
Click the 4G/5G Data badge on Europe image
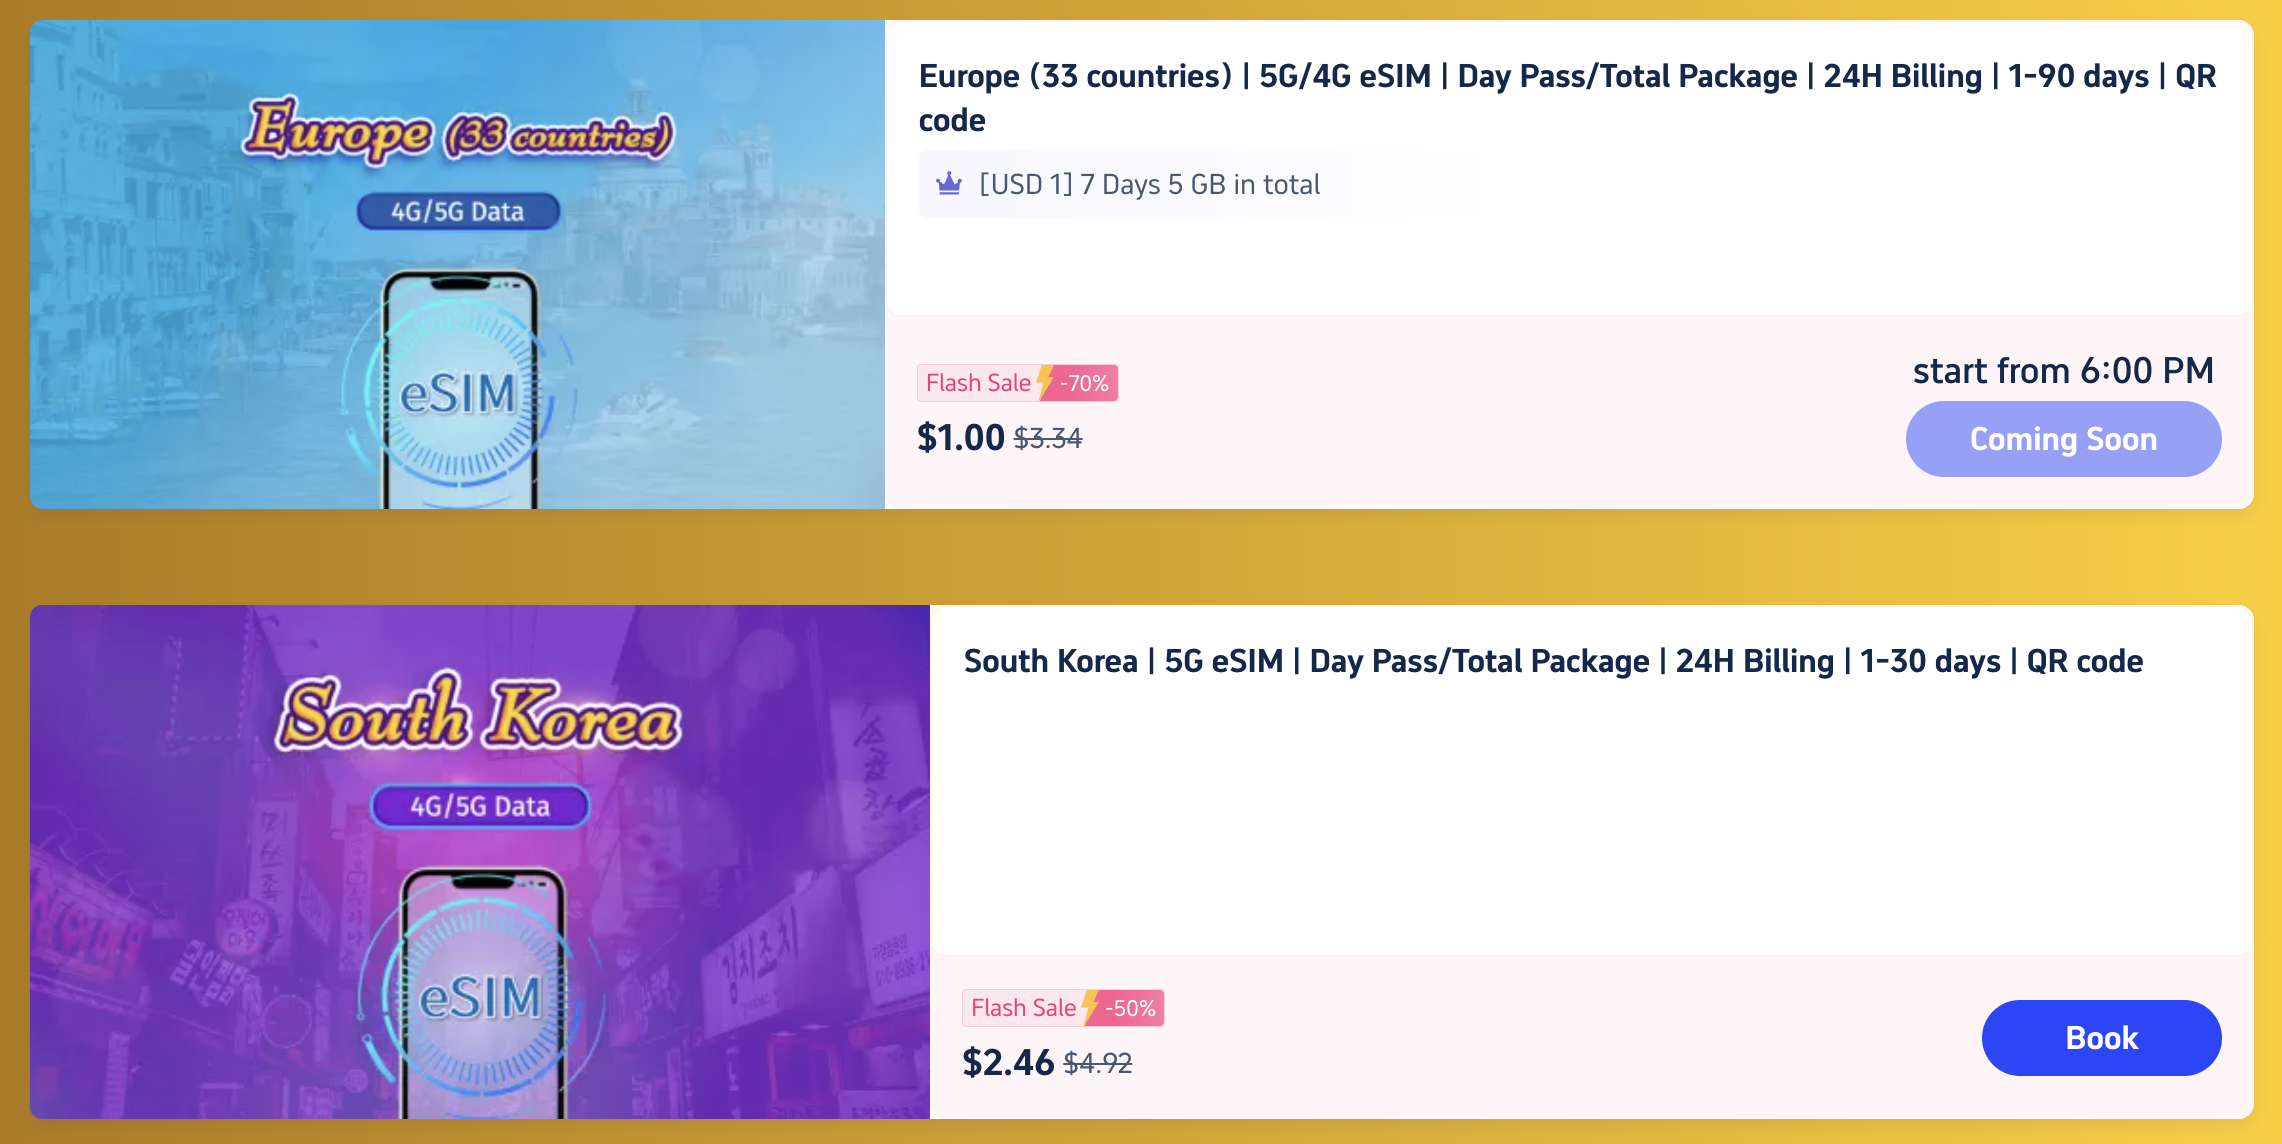pyautogui.click(x=458, y=212)
